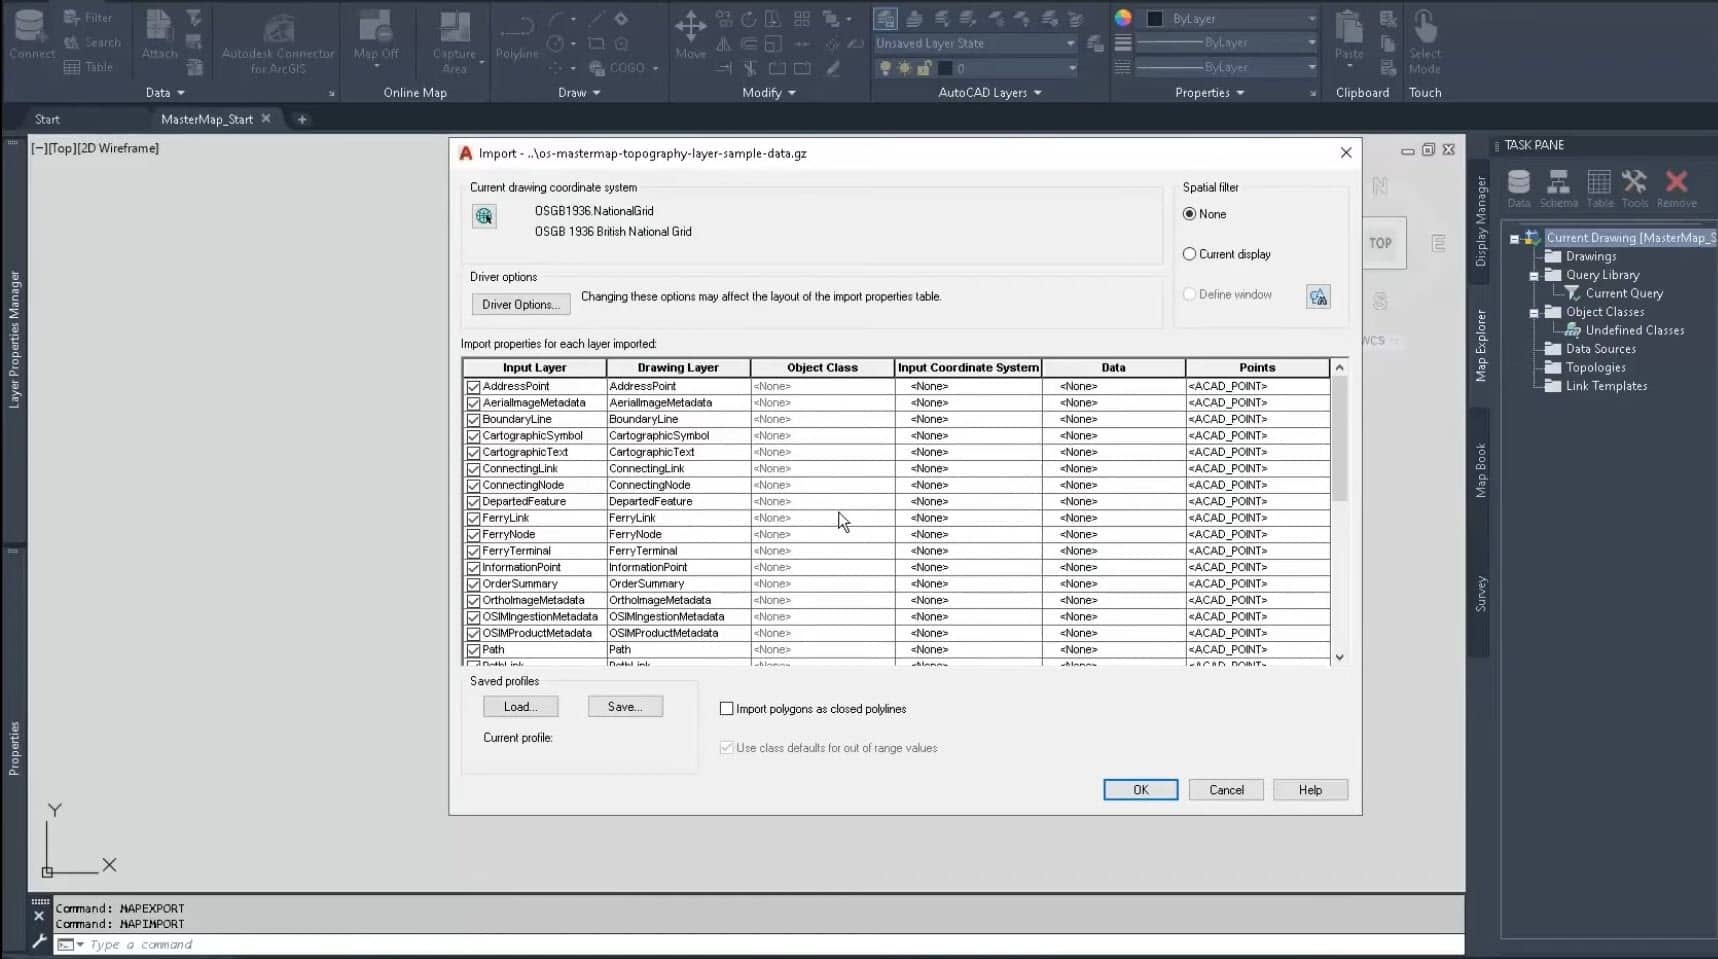This screenshot has height=959, width=1718.
Task: Click the Define window selection icon
Action: point(1318,297)
